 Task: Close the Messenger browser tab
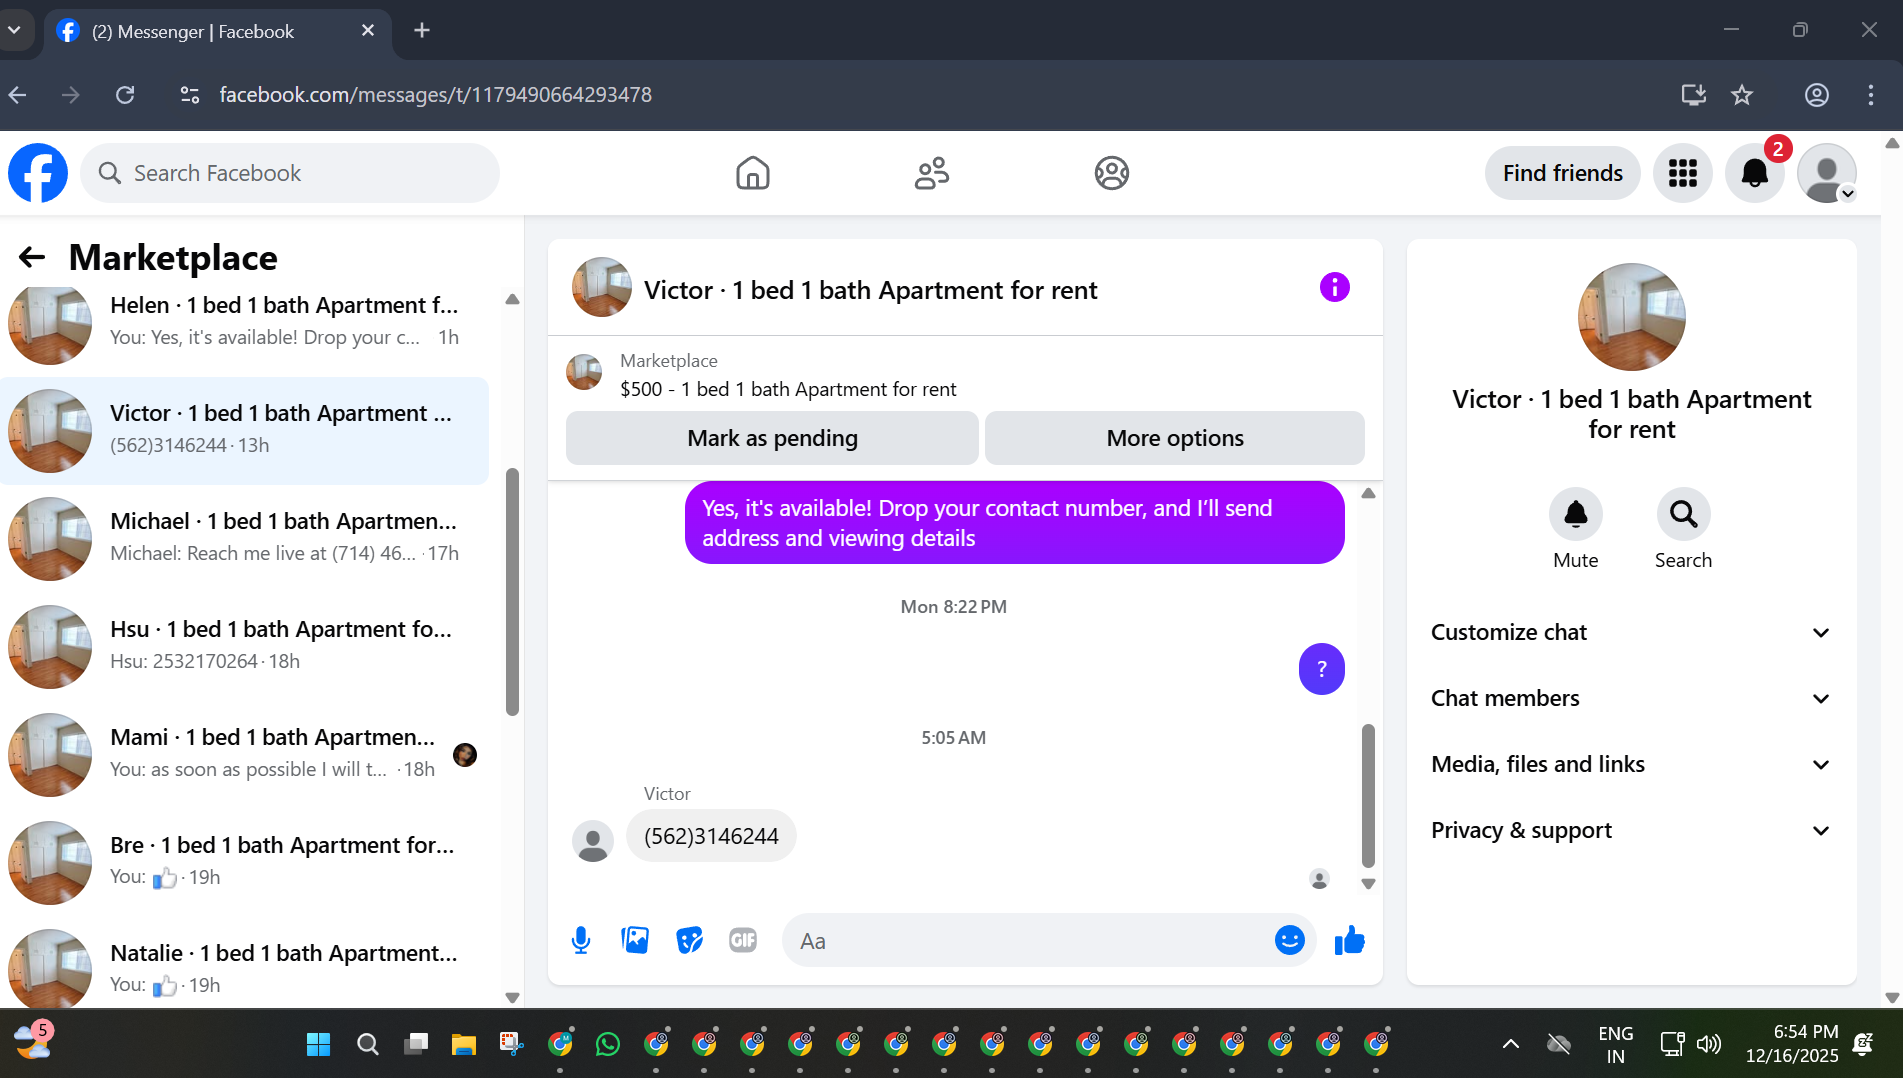(x=368, y=30)
